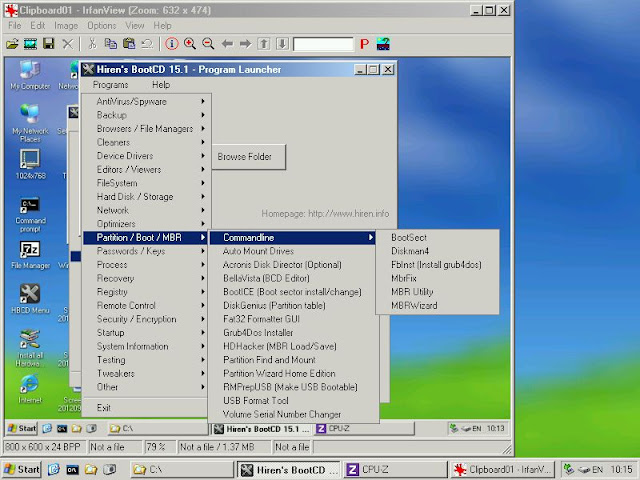The width and height of the screenshot is (640, 480).
Task: Switch to Clipboard01 IrfanView taskbar button
Action: pos(503,470)
